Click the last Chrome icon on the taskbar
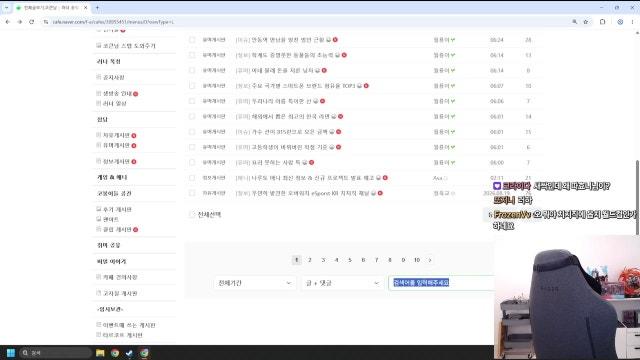 pos(144,353)
